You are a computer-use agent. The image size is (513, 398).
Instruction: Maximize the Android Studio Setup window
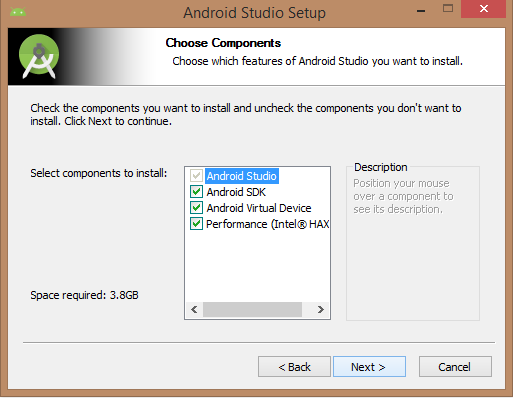coord(448,9)
